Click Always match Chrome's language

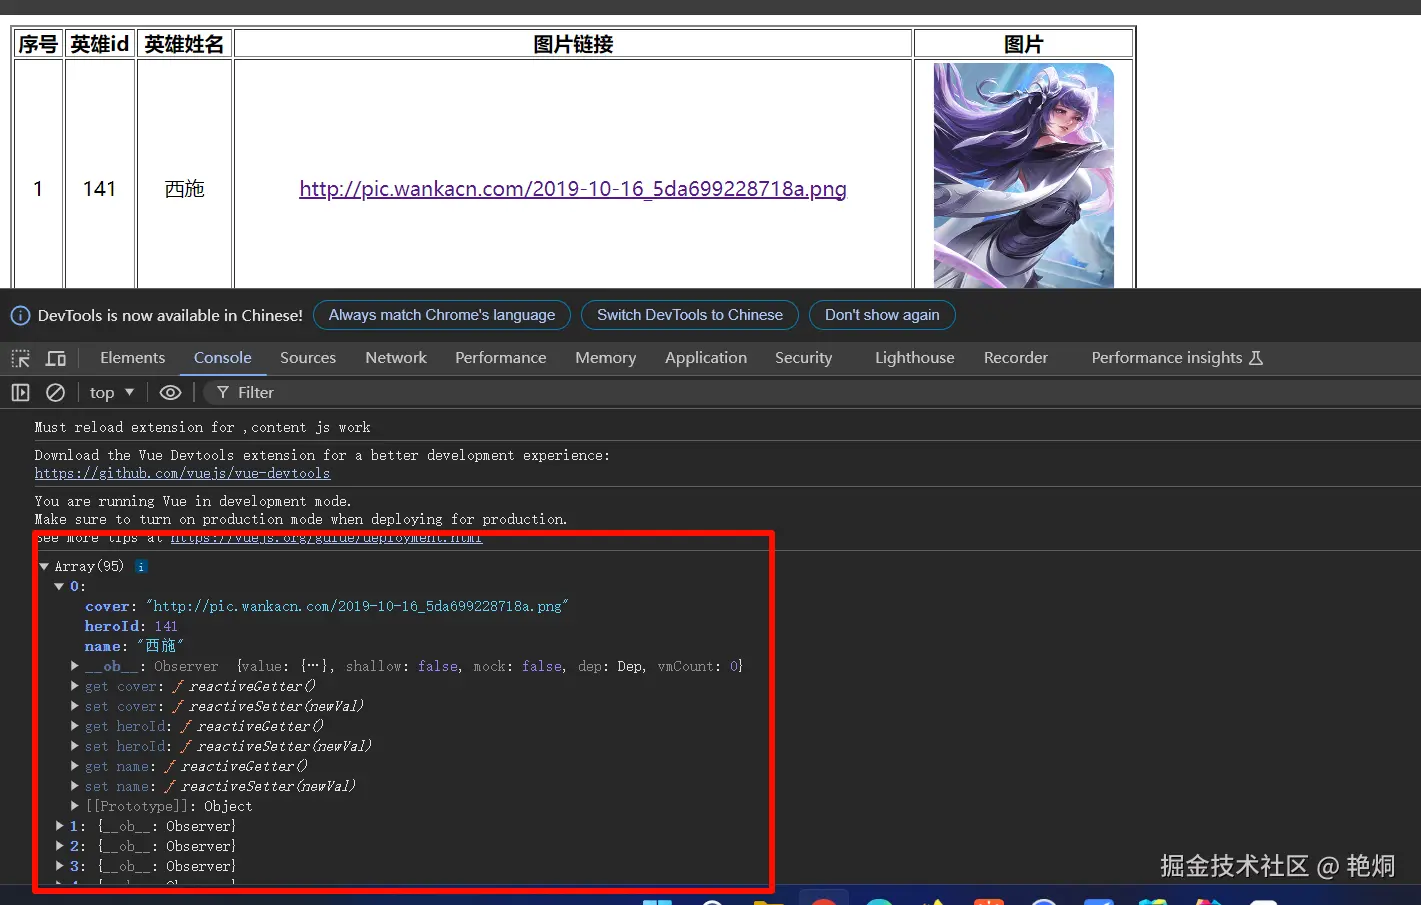coord(442,315)
